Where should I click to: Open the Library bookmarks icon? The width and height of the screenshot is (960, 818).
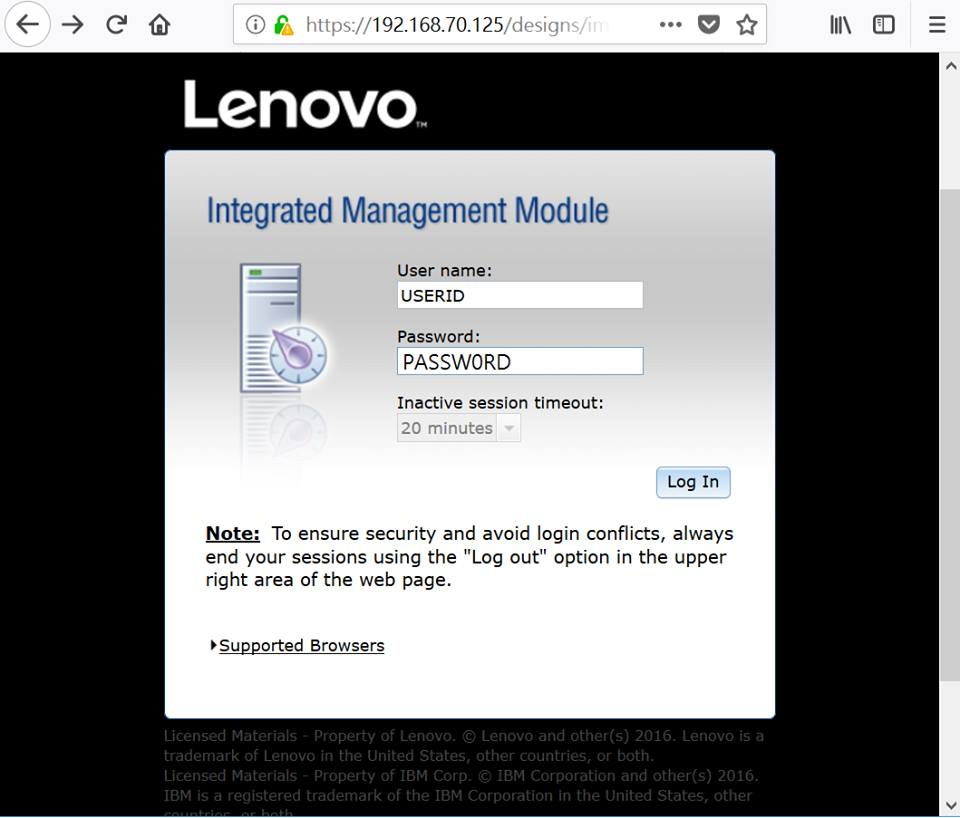(840, 25)
